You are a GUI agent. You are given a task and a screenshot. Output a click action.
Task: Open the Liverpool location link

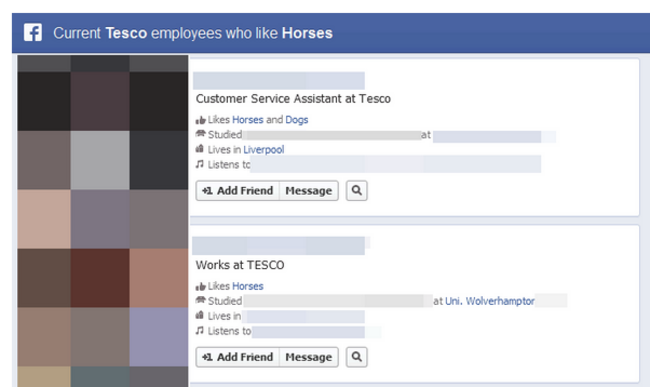click(x=264, y=150)
